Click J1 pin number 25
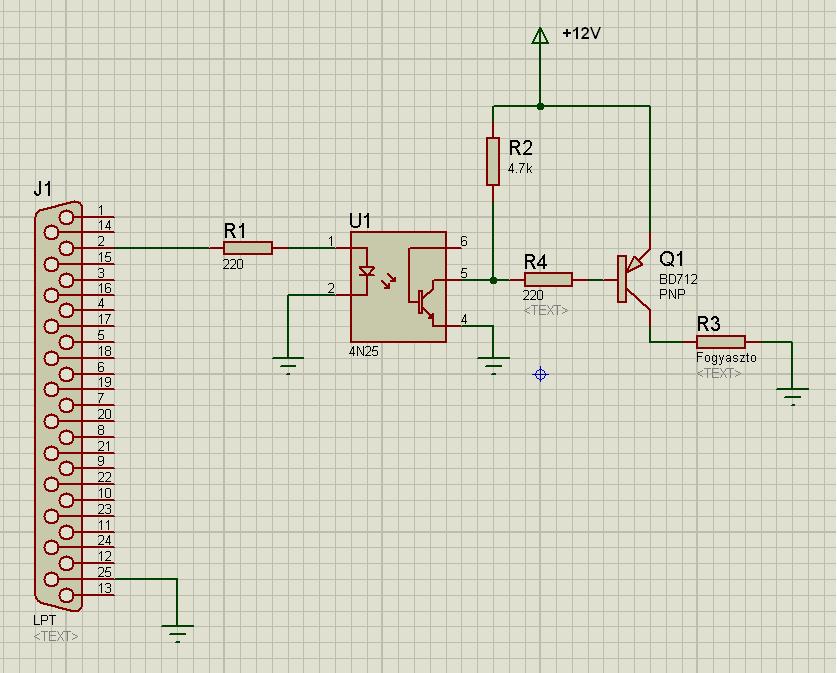Viewport: 837px width, 673px height. click(x=105, y=572)
